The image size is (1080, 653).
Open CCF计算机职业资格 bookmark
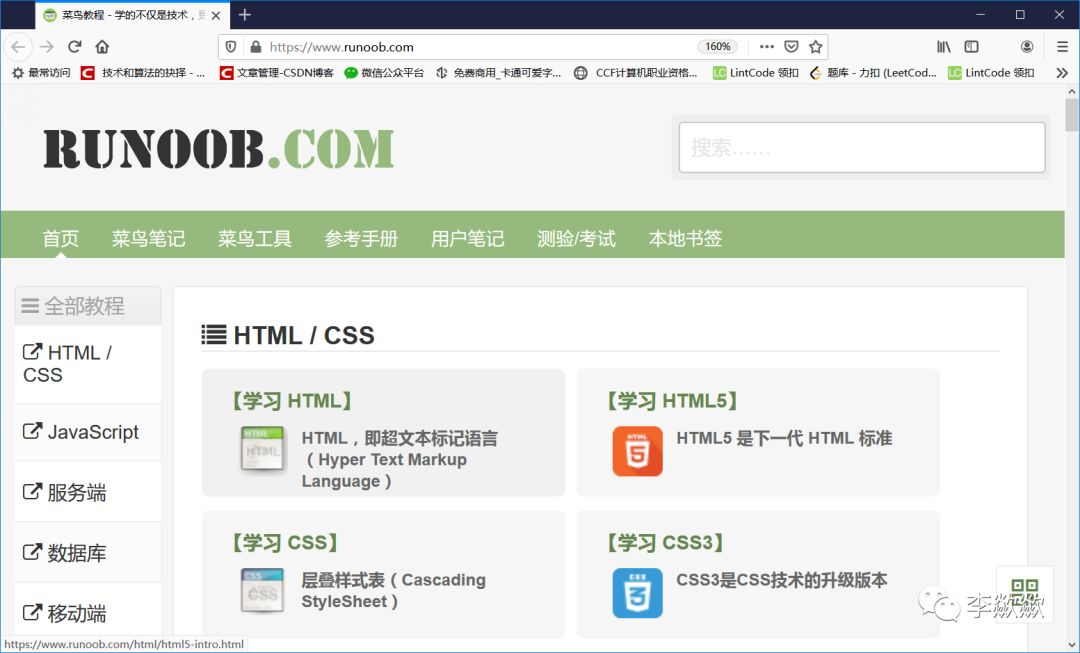[x=636, y=73]
